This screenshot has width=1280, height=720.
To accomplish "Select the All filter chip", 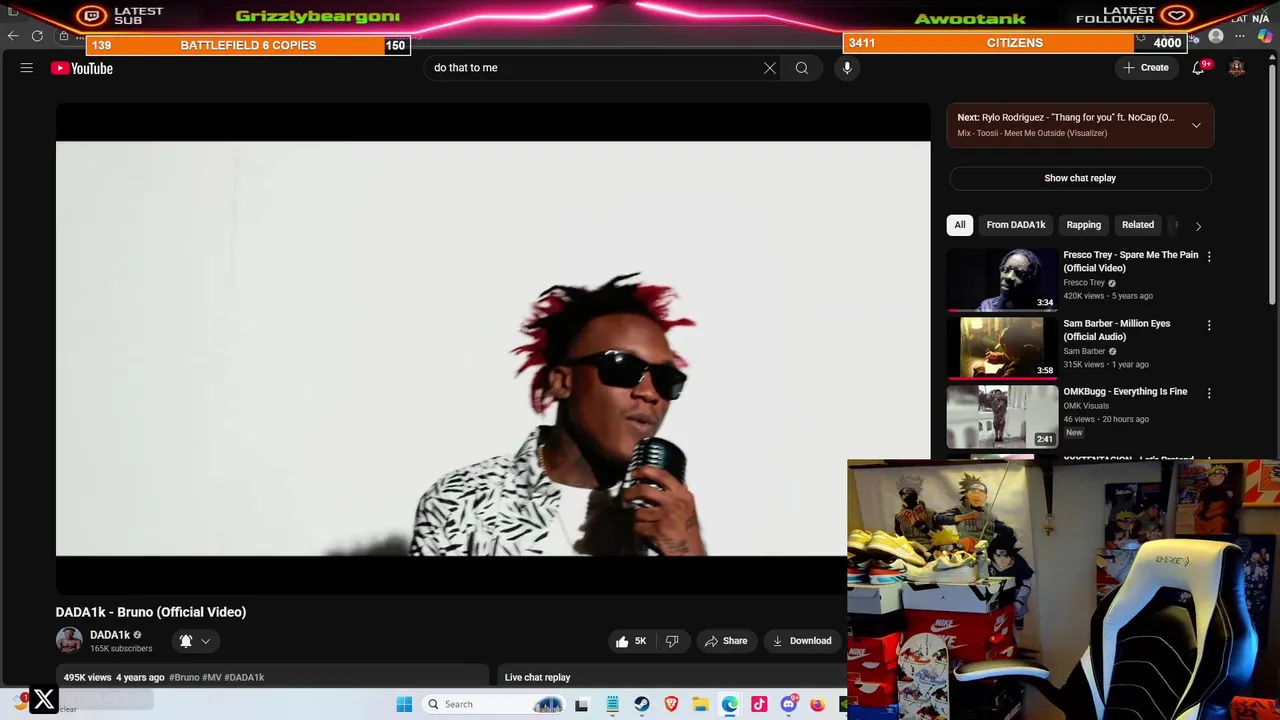I will 960,225.
